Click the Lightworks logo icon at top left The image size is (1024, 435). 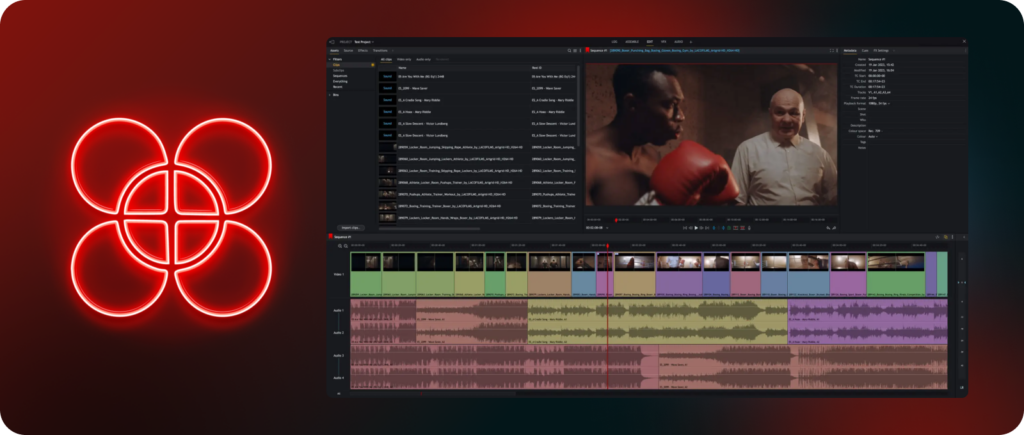click(x=333, y=42)
